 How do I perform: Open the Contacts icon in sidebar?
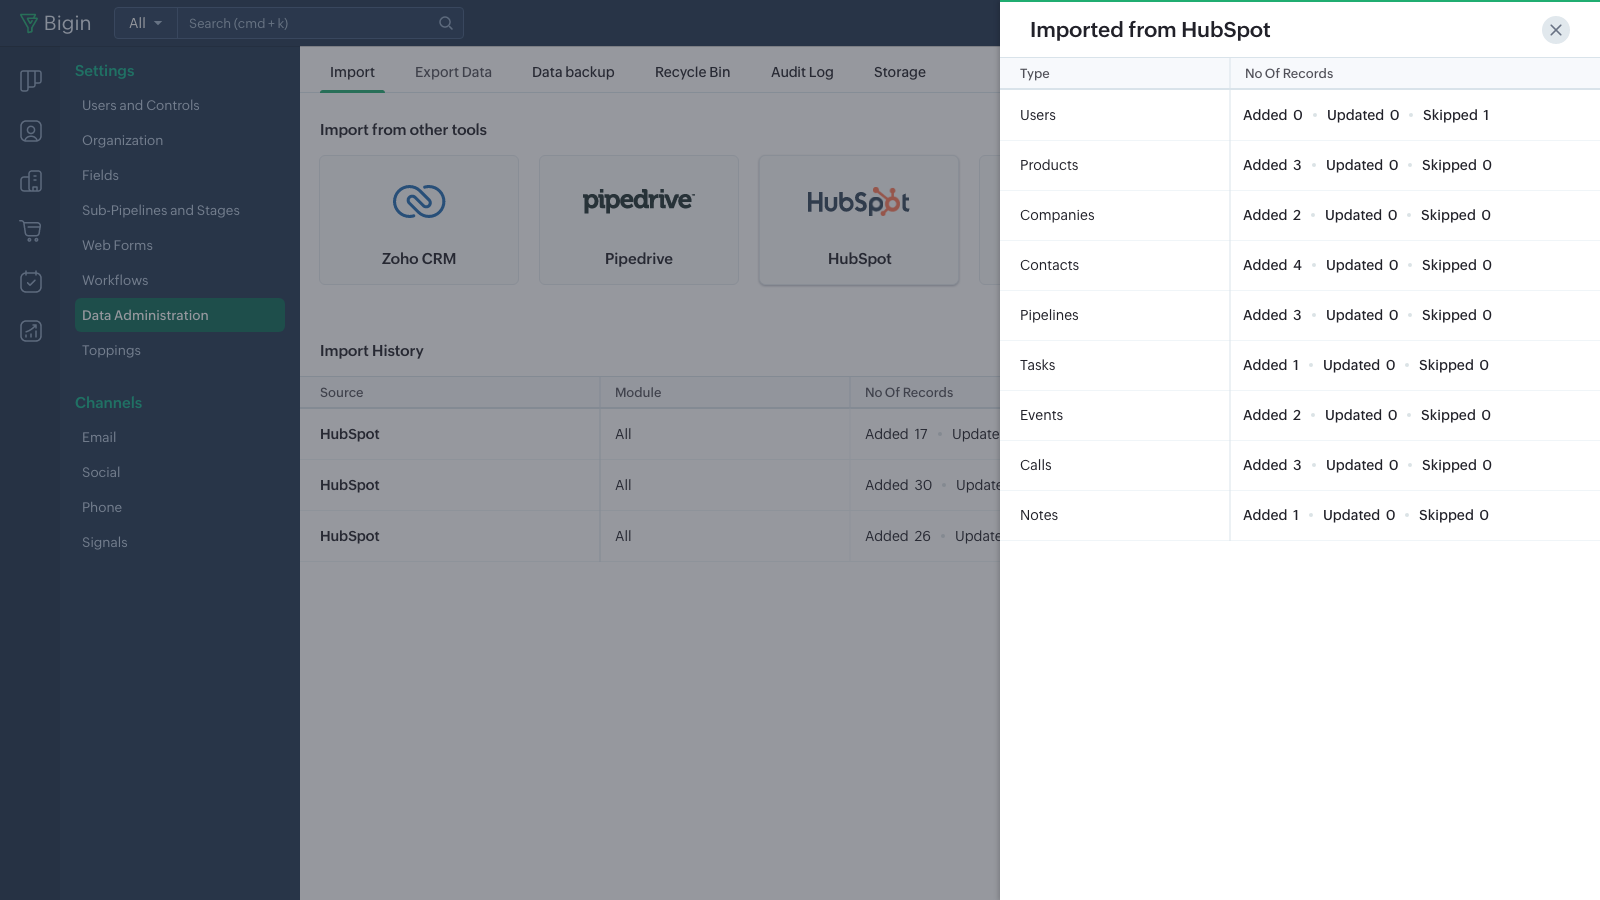click(31, 131)
